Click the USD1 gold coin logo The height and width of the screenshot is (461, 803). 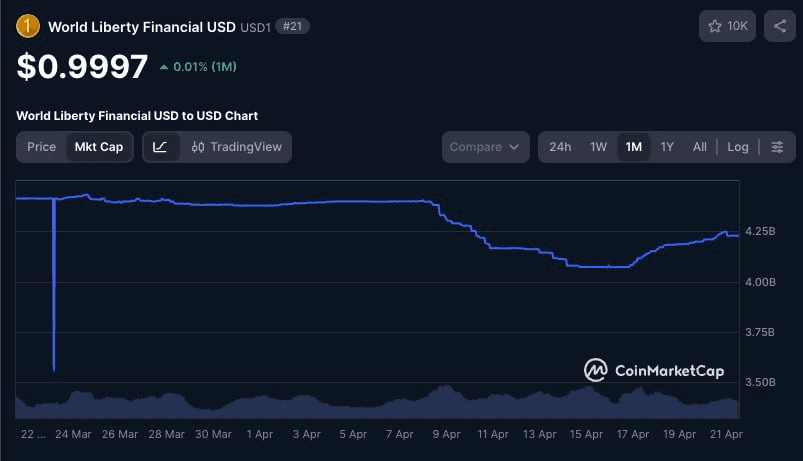(28, 27)
